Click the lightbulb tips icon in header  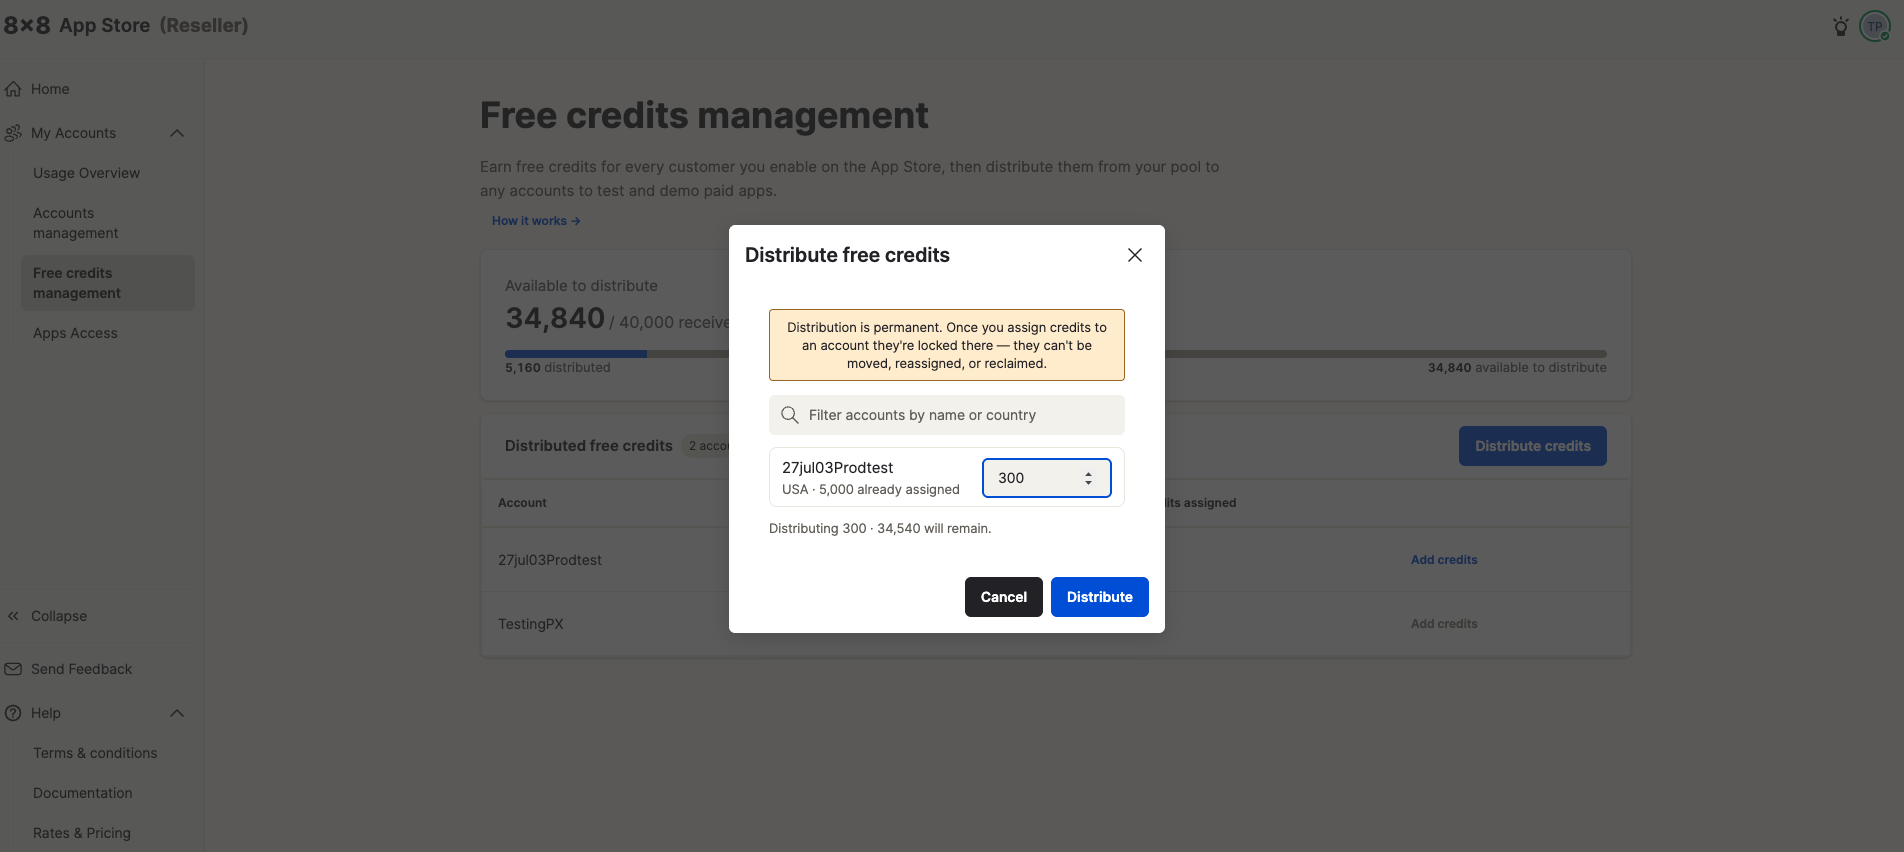point(1840,26)
